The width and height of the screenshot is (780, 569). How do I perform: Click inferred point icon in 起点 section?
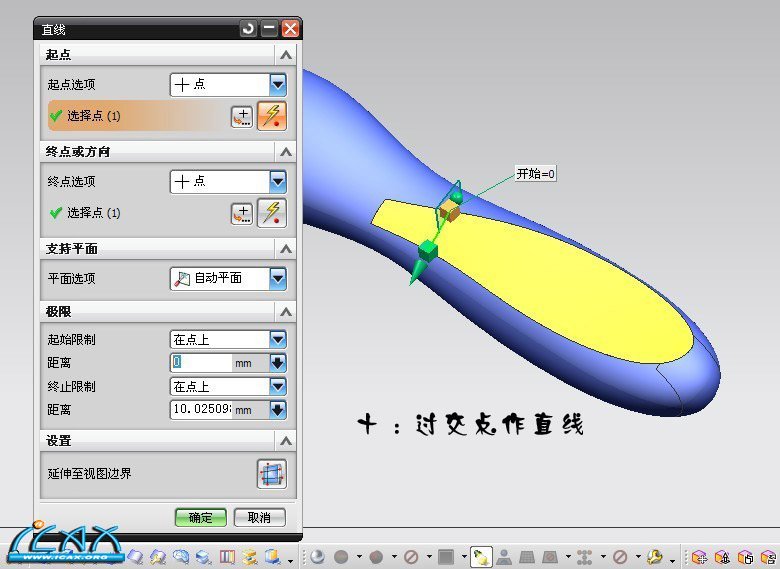coord(272,116)
